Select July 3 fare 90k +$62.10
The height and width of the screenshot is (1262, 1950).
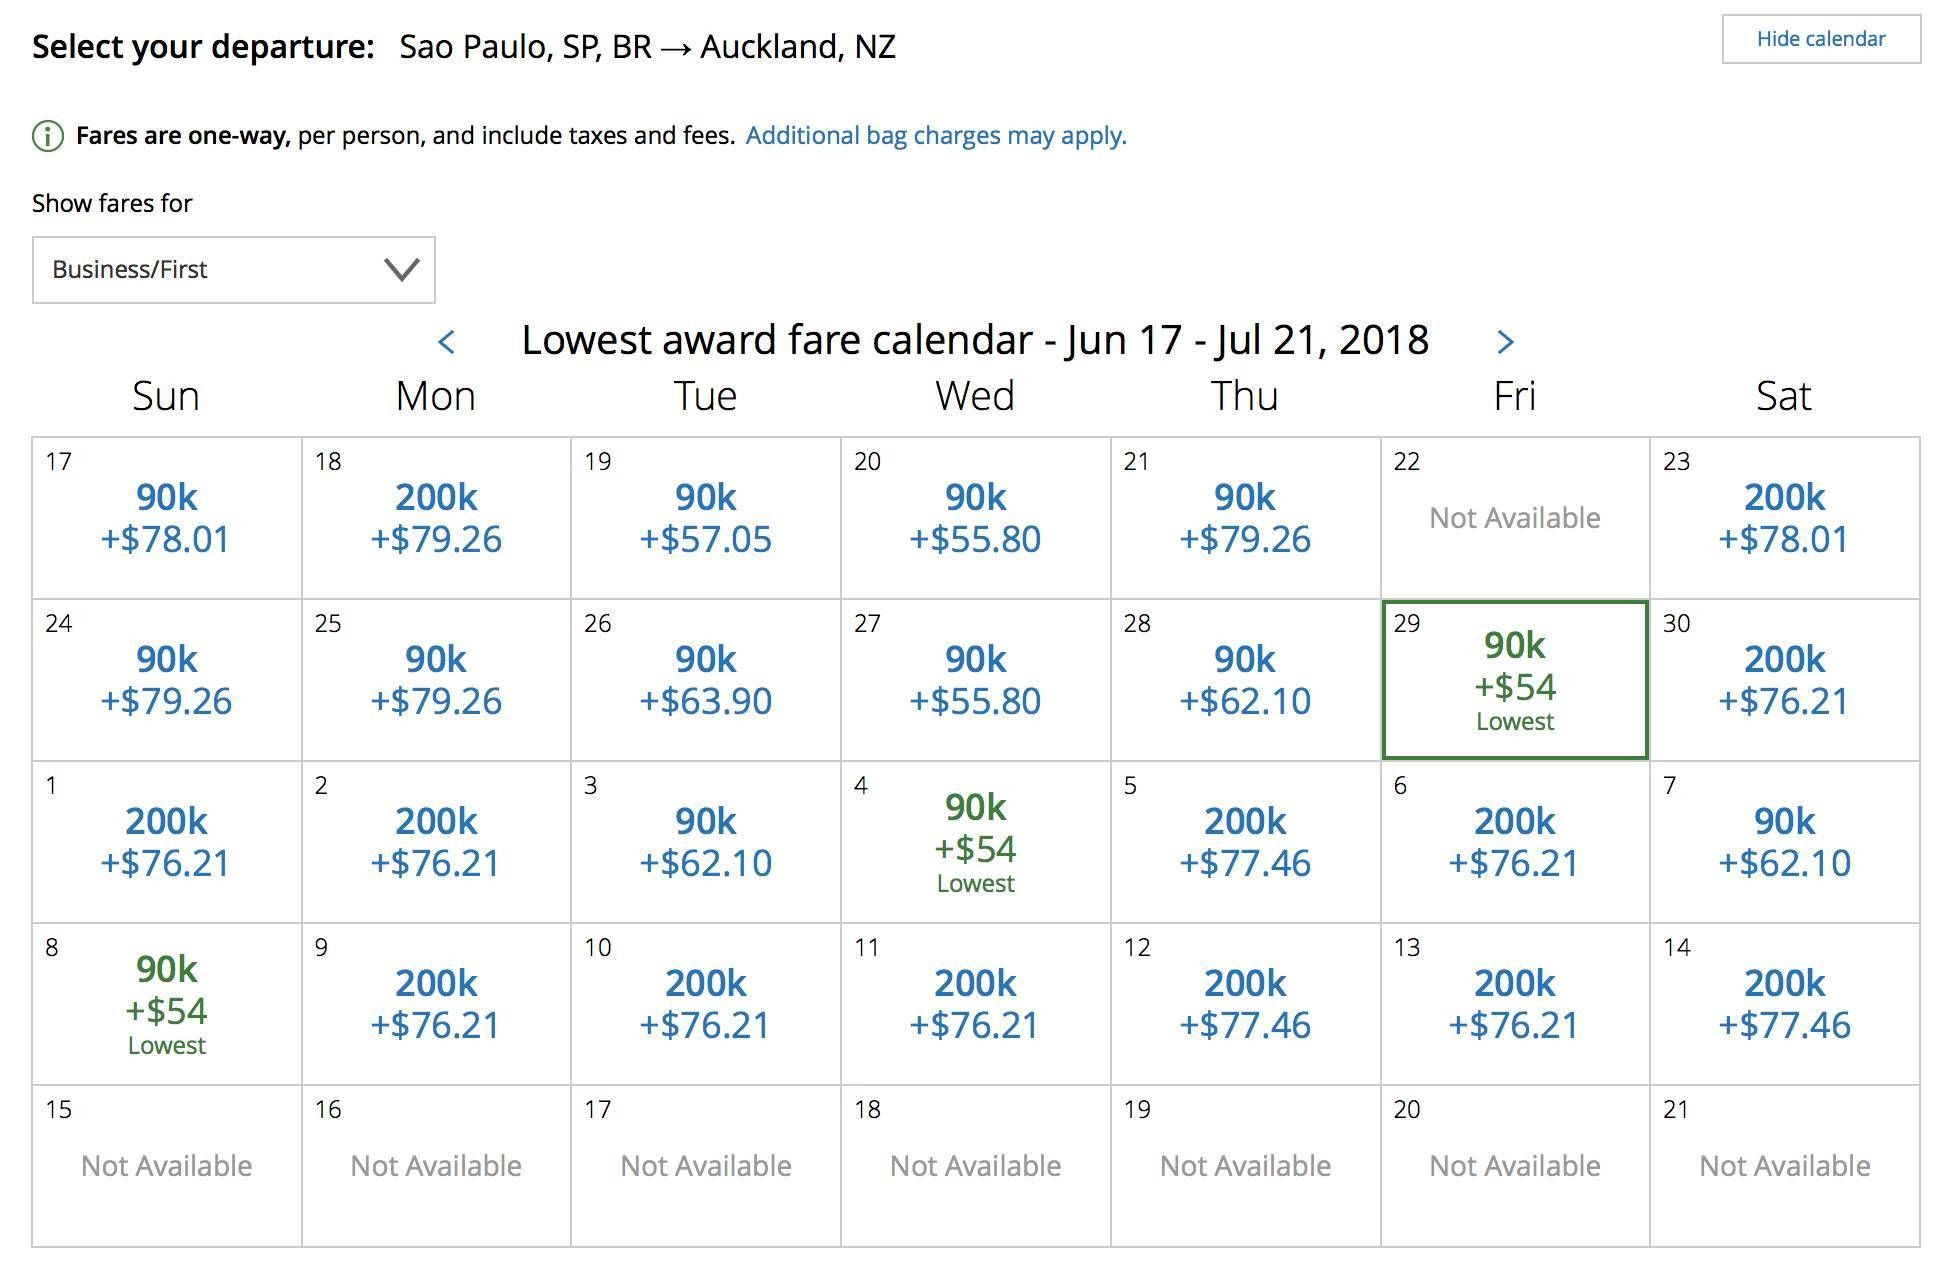click(705, 842)
